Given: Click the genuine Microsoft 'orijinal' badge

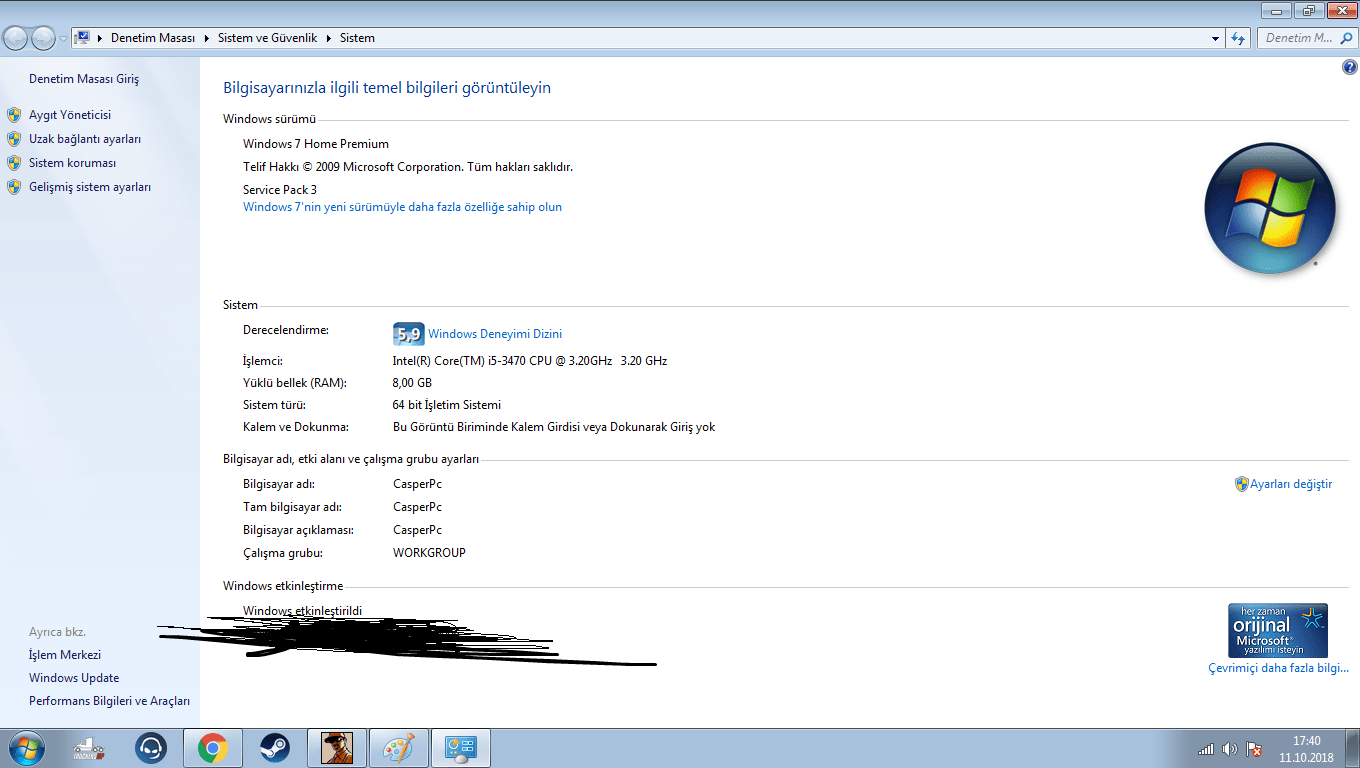Looking at the screenshot, I should tap(1278, 630).
